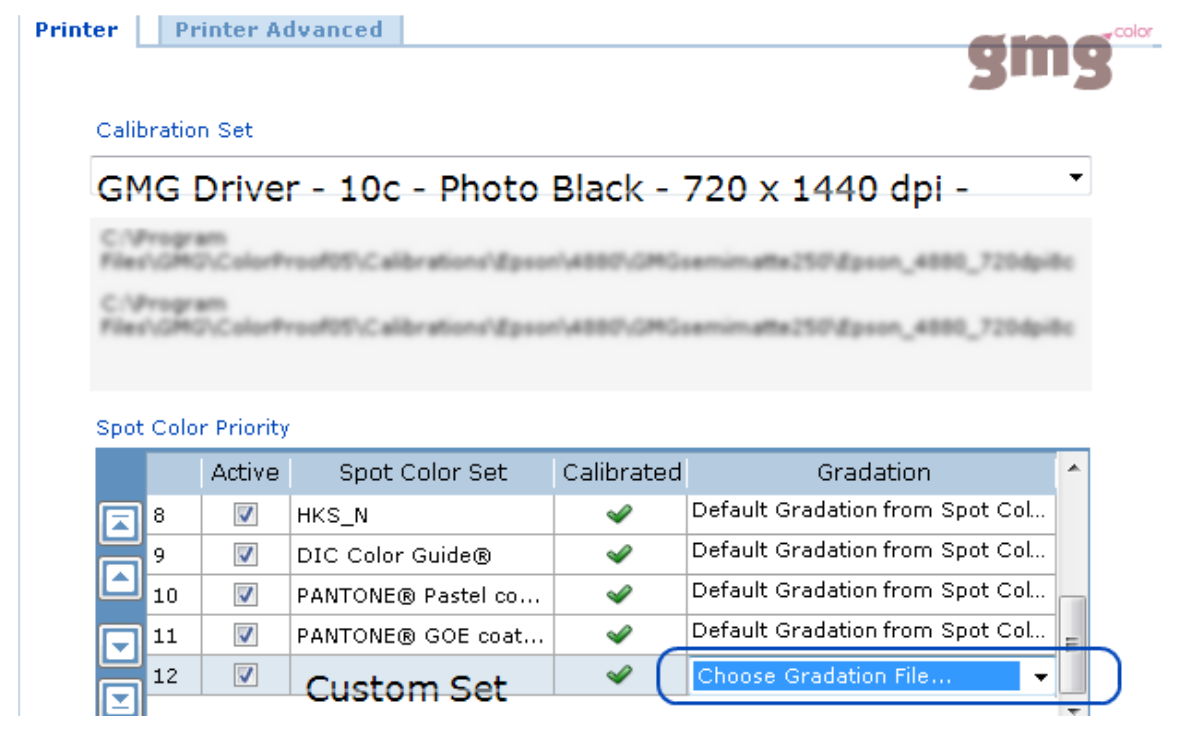
Task: Open the Calibration Set dropdown
Action: click(1075, 178)
